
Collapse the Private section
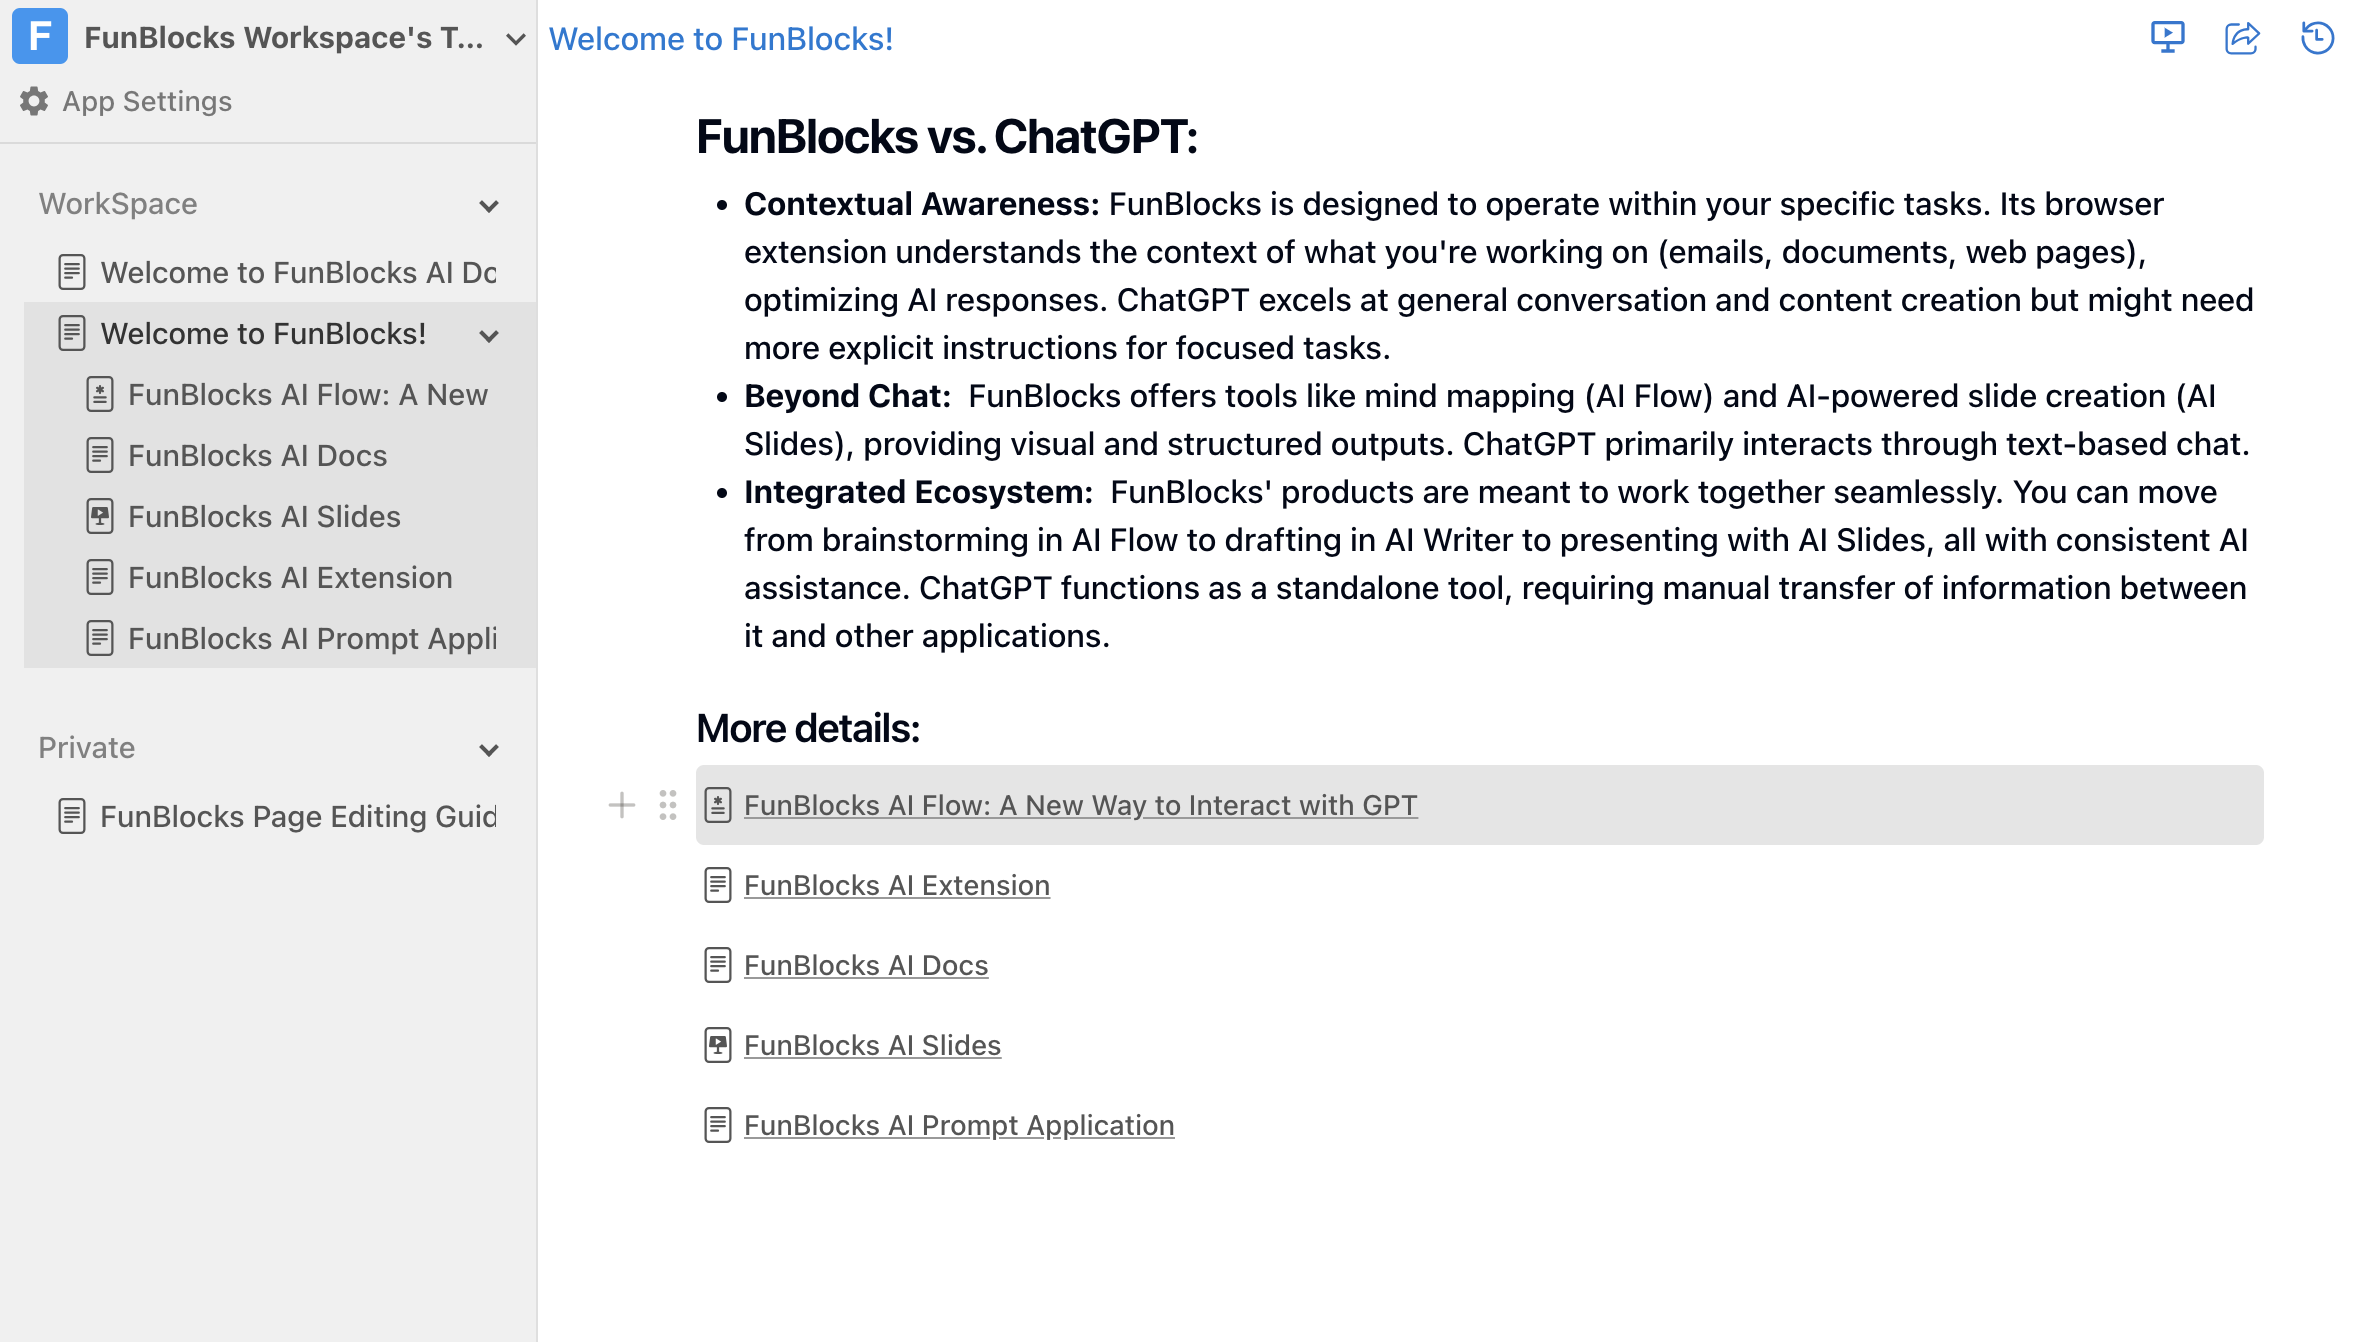coord(489,749)
